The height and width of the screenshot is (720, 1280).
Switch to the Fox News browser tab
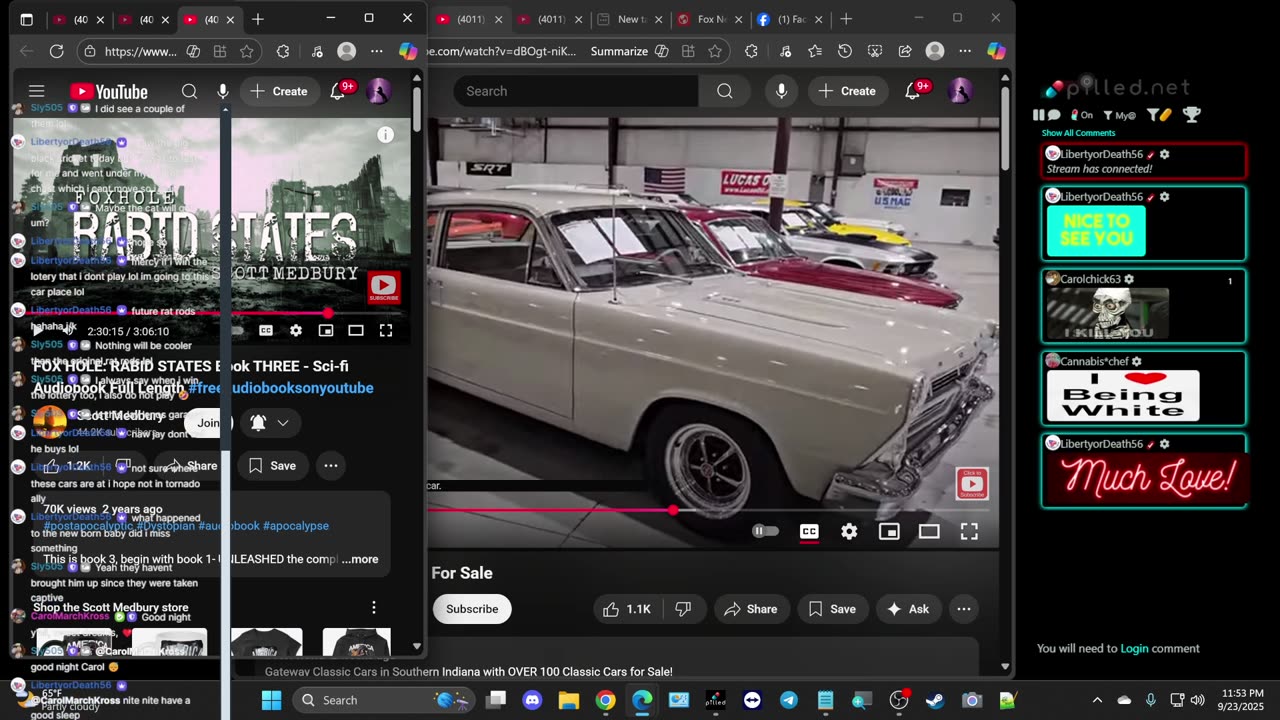[x=702, y=19]
